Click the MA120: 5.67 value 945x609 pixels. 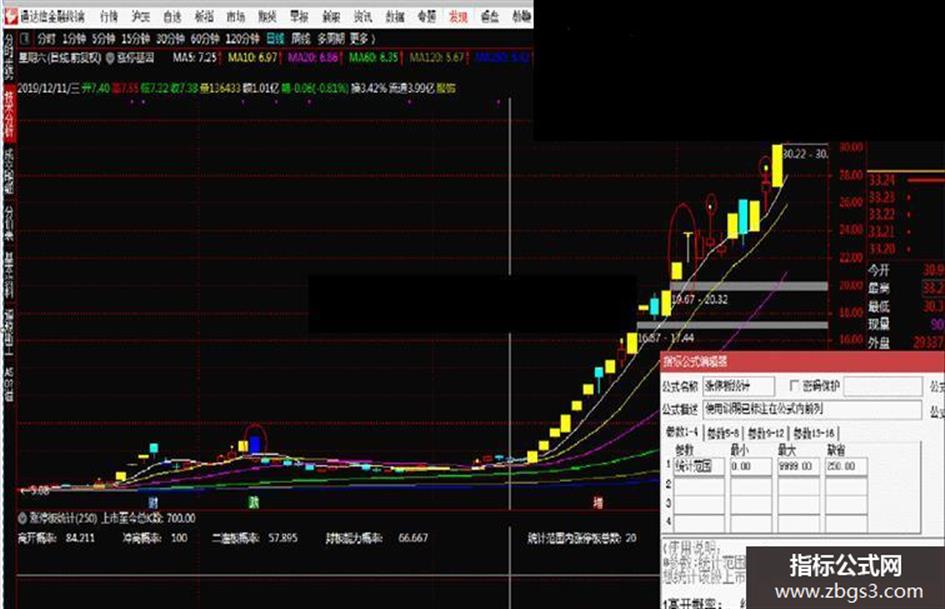(x=438, y=58)
